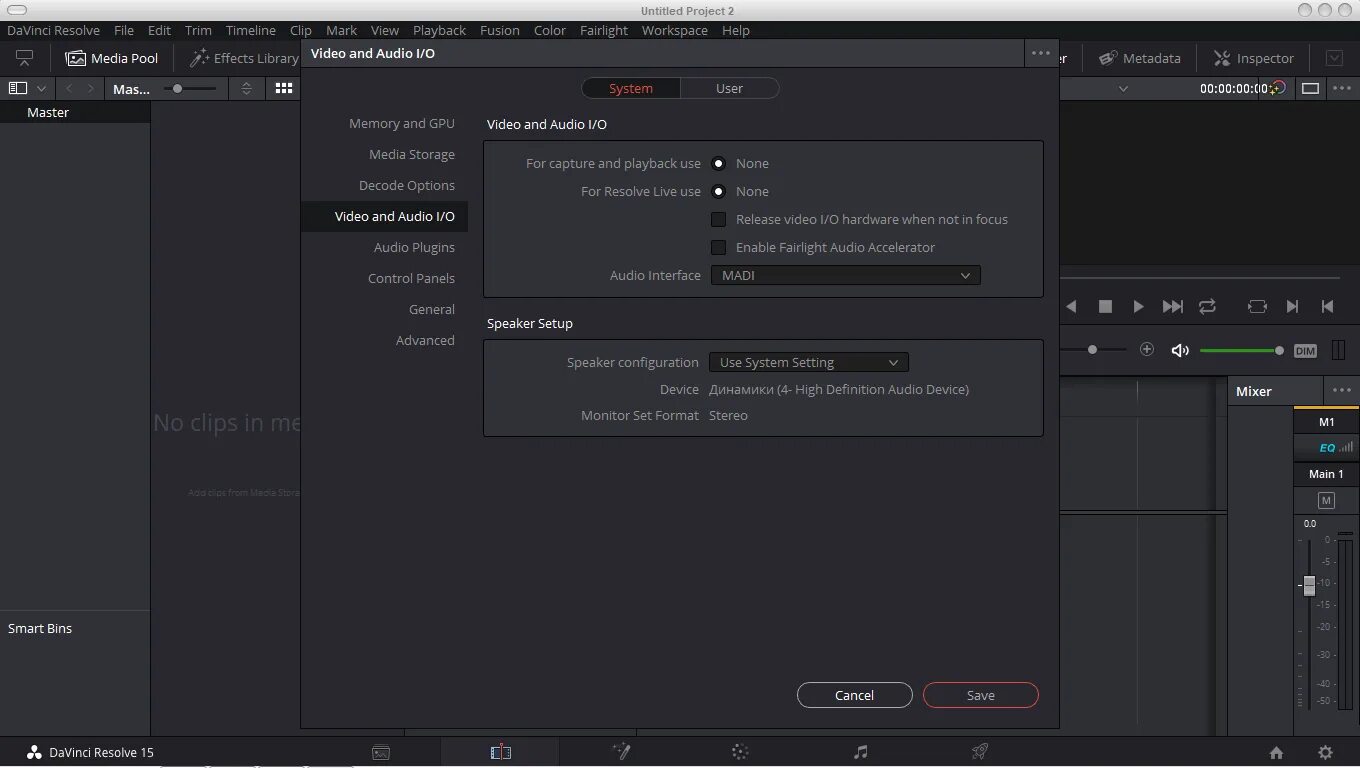Stop playback in the viewer
Image resolution: width=1360 pixels, height=768 pixels.
point(1105,306)
